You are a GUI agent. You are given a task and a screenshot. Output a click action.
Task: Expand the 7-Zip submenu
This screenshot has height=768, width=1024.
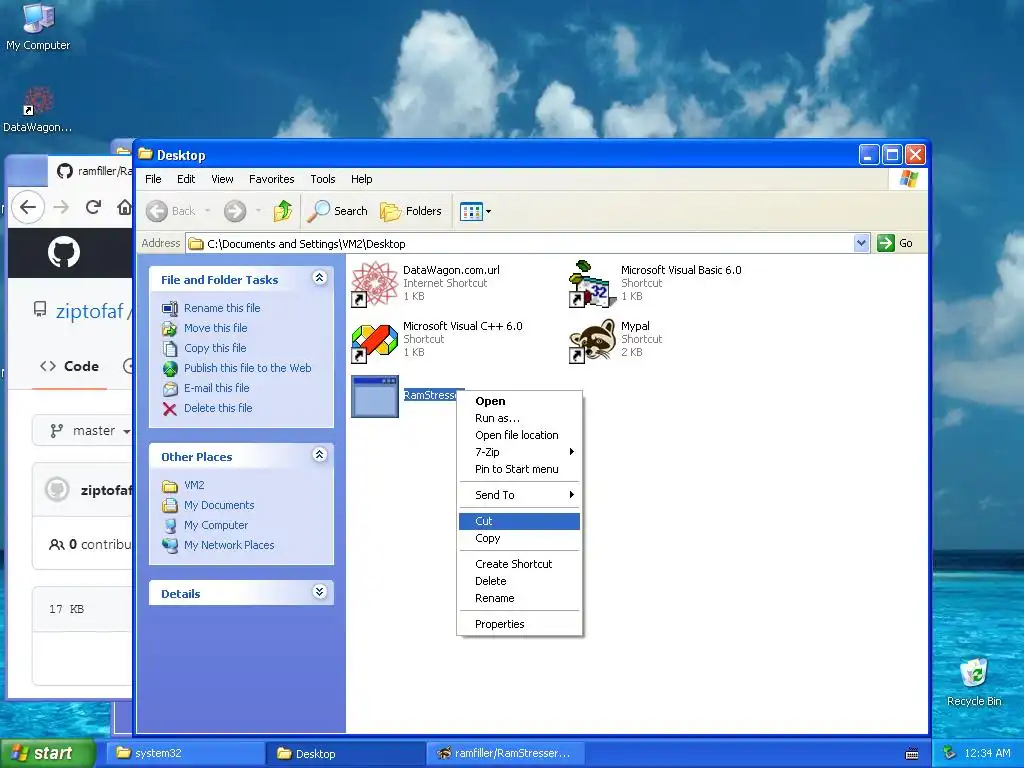(x=519, y=452)
